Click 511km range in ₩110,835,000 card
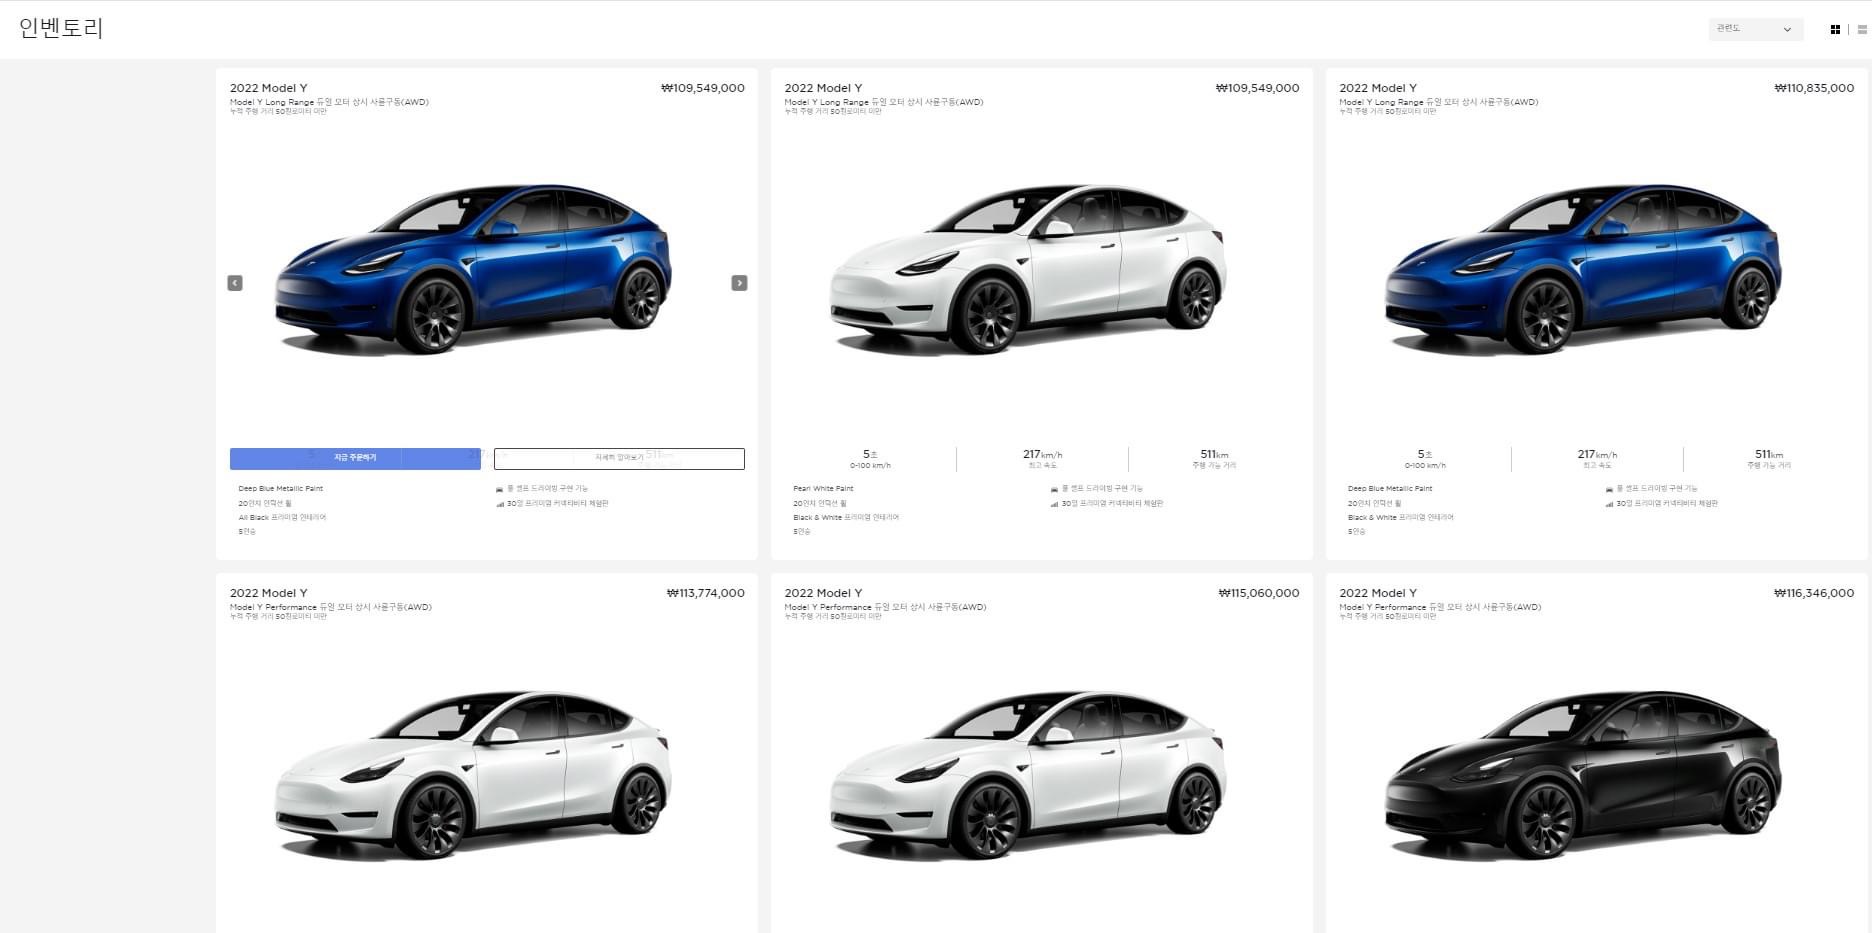The width and height of the screenshot is (1872, 933). pyautogui.click(x=1769, y=459)
